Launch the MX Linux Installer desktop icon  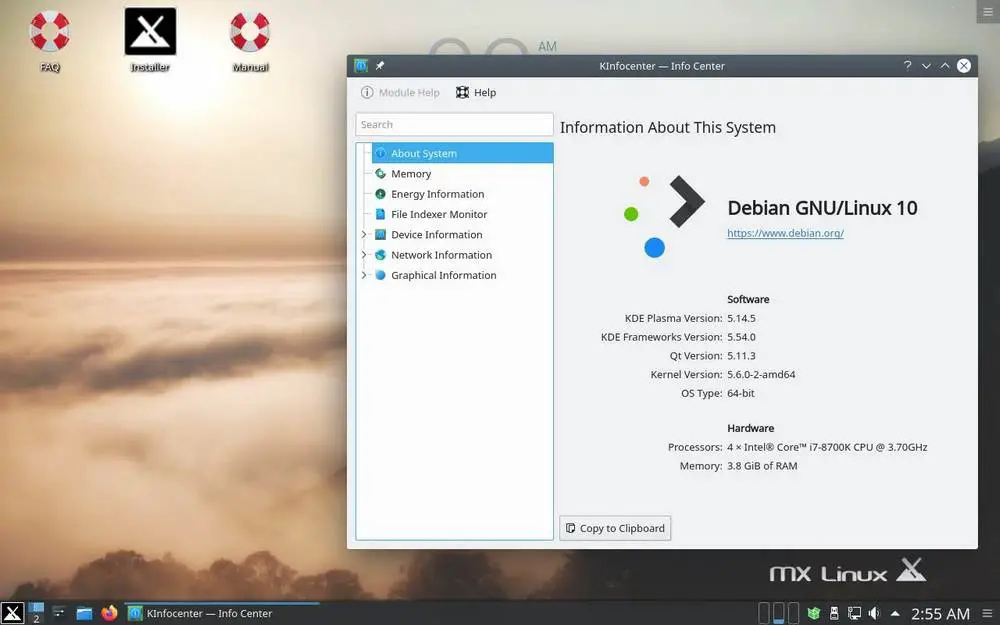[150, 40]
